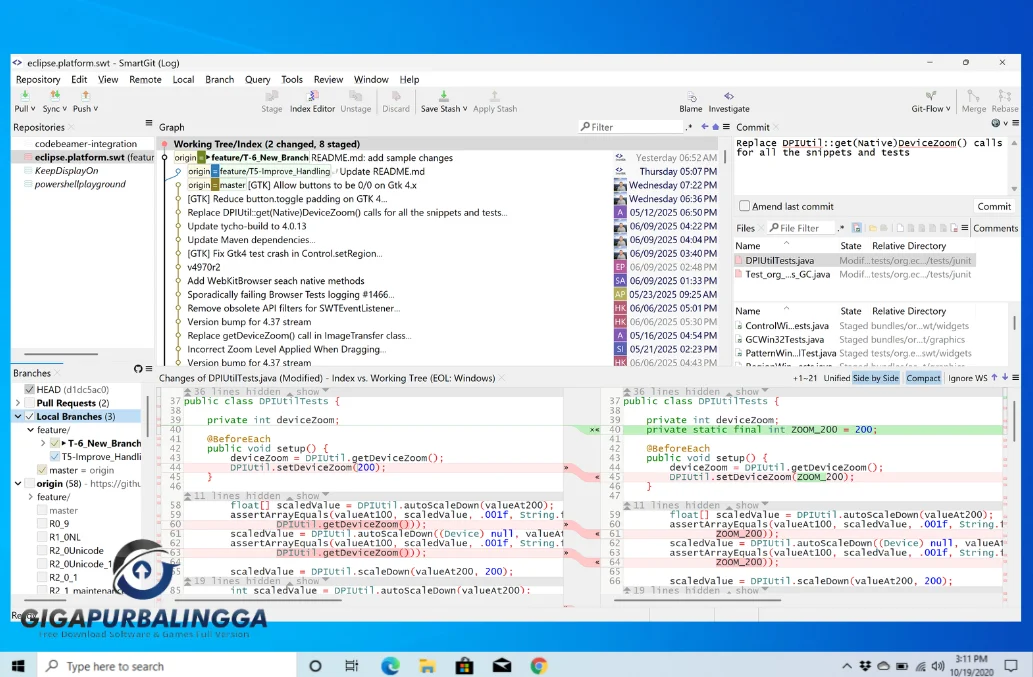Click the Rebase toolbar icon
1033x677 pixels.
point(1004,96)
